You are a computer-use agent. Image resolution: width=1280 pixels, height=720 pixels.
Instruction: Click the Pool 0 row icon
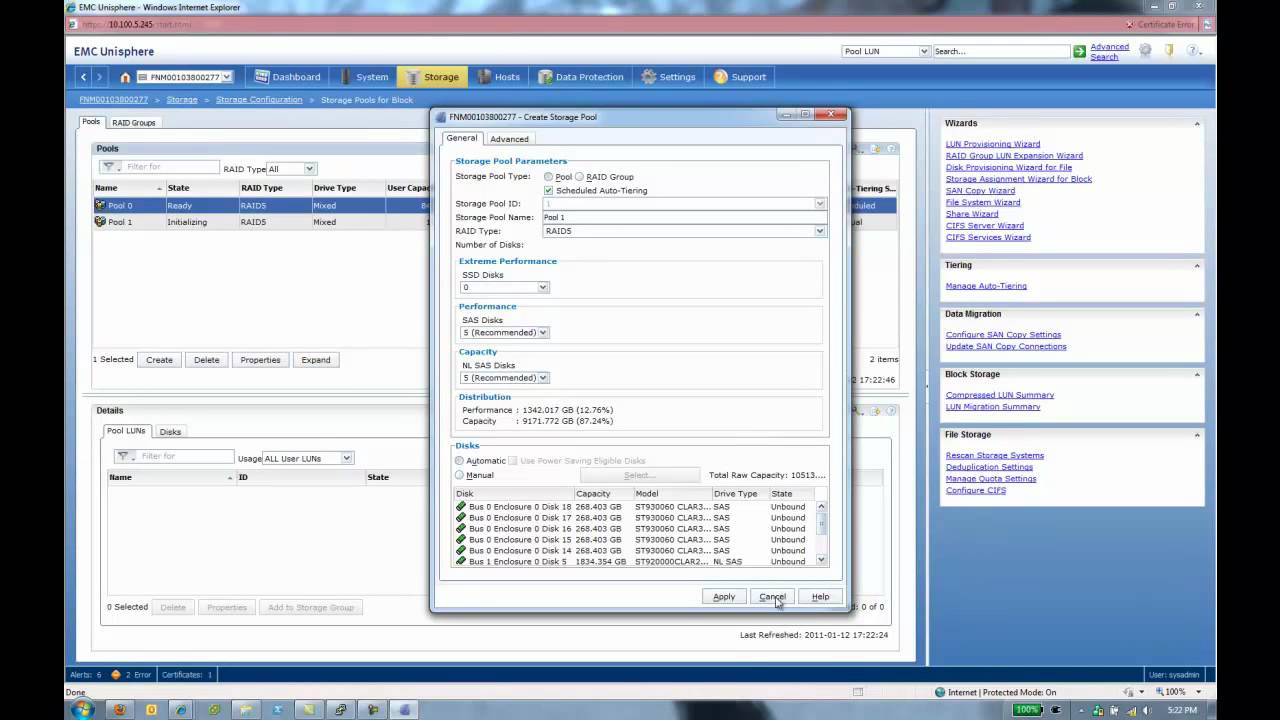[100, 205]
